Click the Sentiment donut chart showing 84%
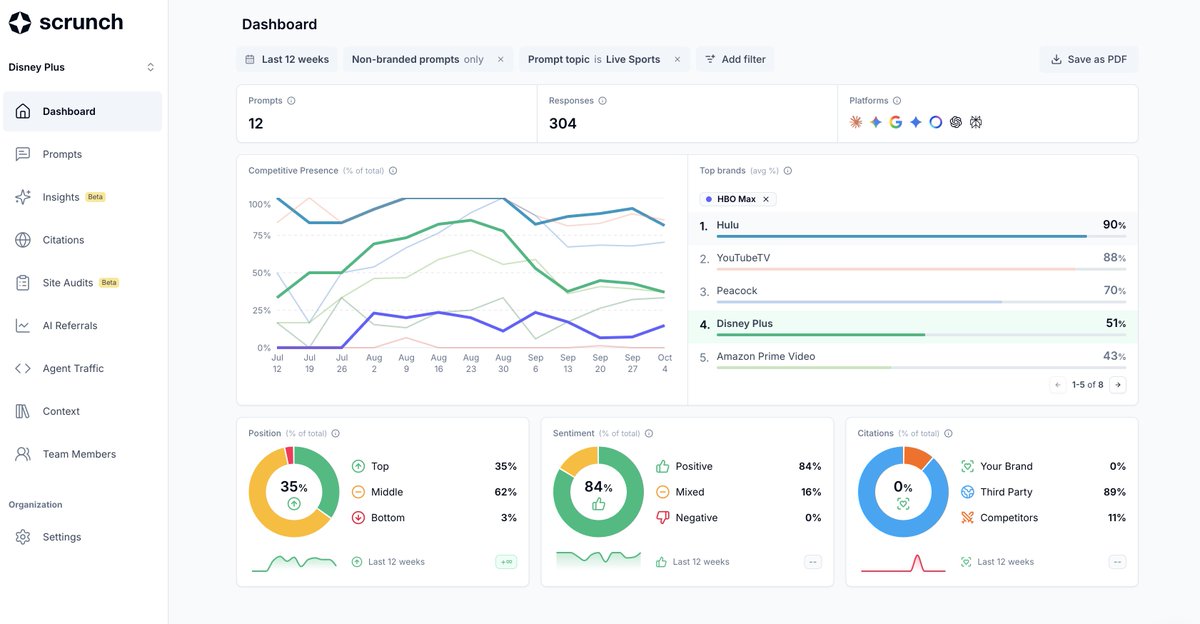The width and height of the screenshot is (1200, 624). [598, 492]
